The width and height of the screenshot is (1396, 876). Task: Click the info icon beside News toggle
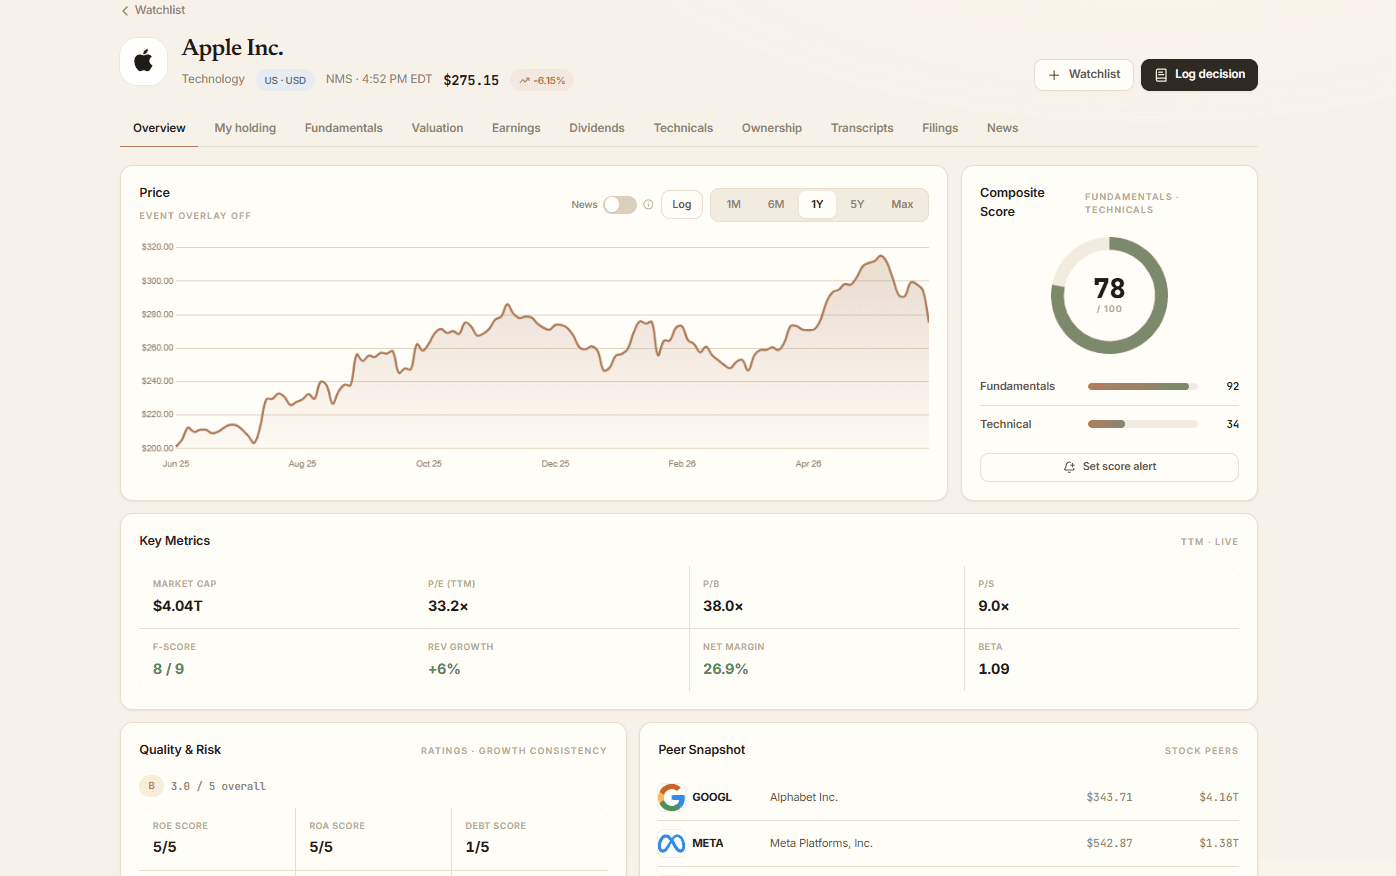pyautogui.click(x=648, y=205)
